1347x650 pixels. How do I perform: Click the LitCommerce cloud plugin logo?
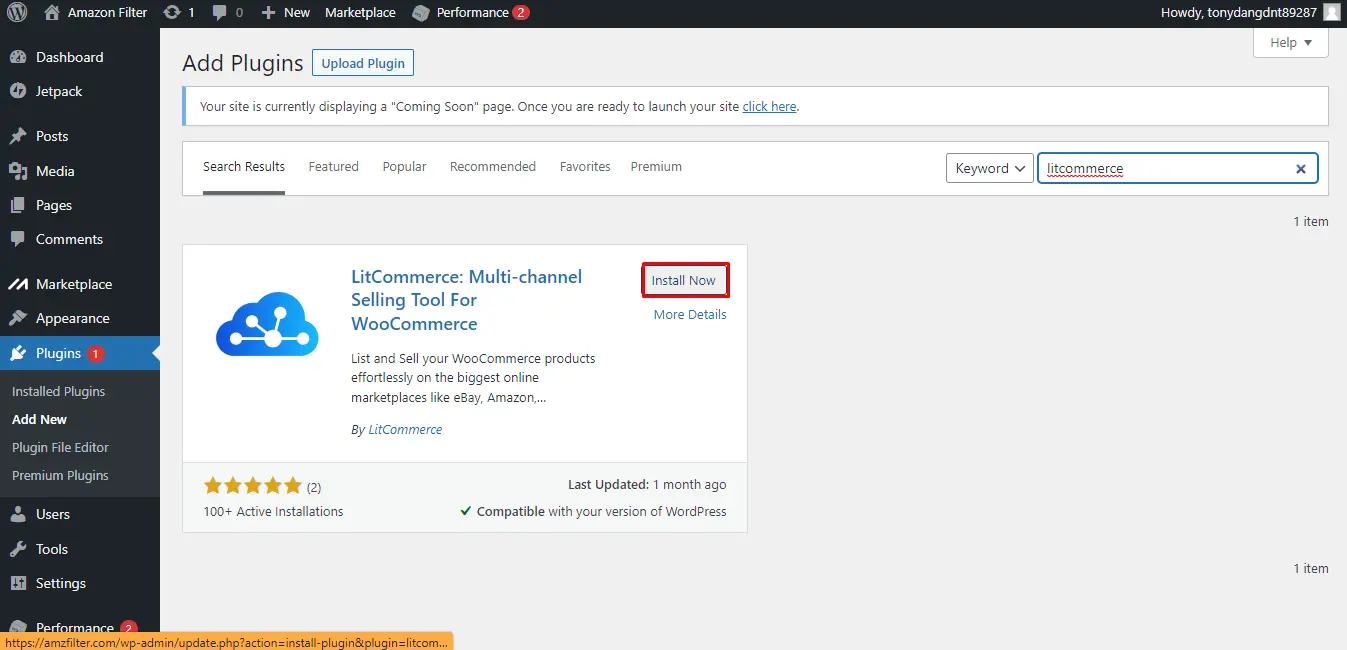click(x=267, y=324)
